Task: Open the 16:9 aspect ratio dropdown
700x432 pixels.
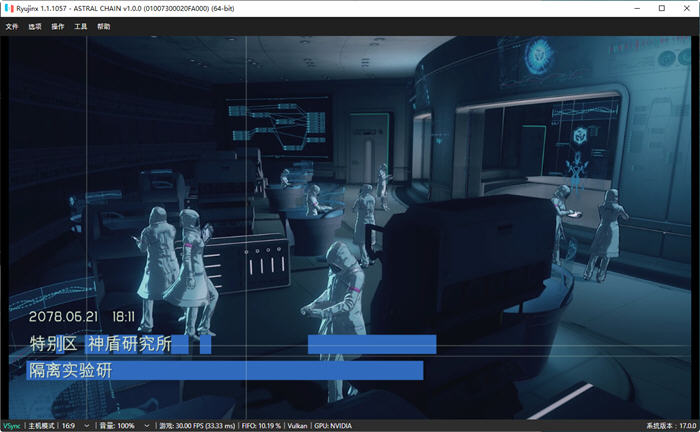Action: click(x=76, y=426)
